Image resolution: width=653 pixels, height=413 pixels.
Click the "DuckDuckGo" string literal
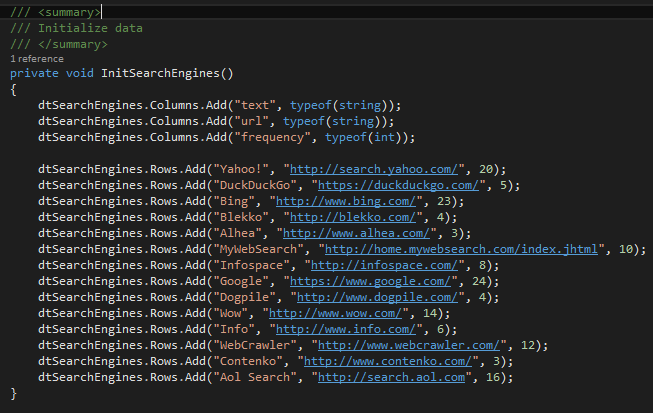(x=255, y=185)
